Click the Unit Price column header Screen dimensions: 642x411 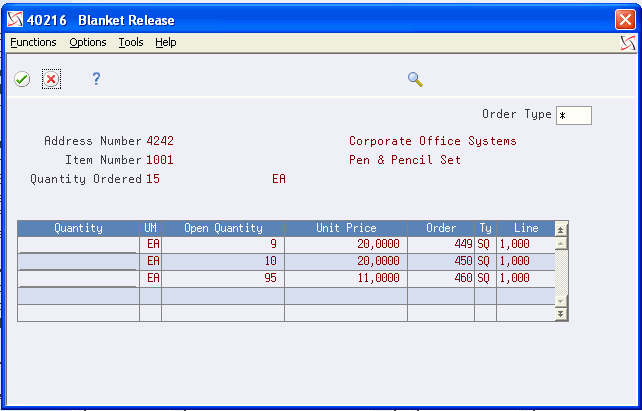[x=346, y=228]
